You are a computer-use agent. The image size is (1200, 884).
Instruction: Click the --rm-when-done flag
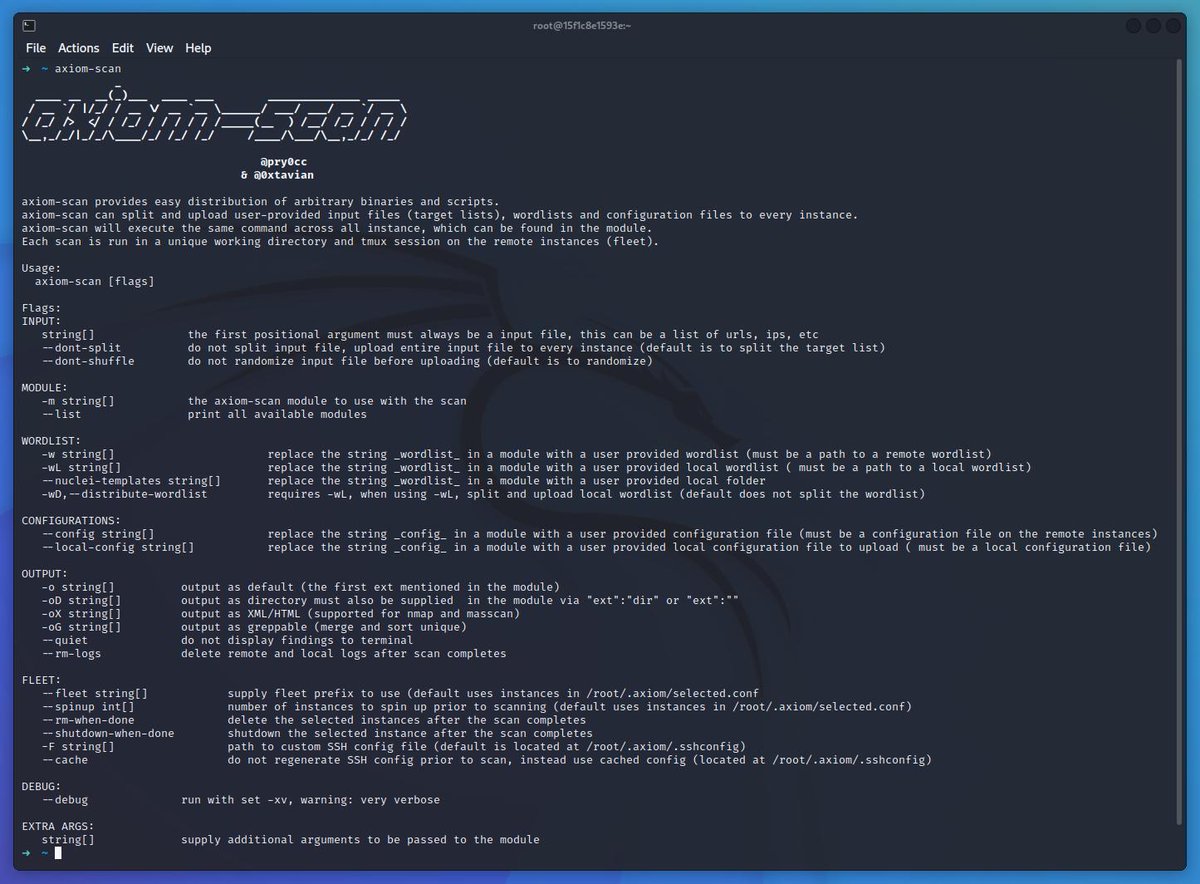88,720
